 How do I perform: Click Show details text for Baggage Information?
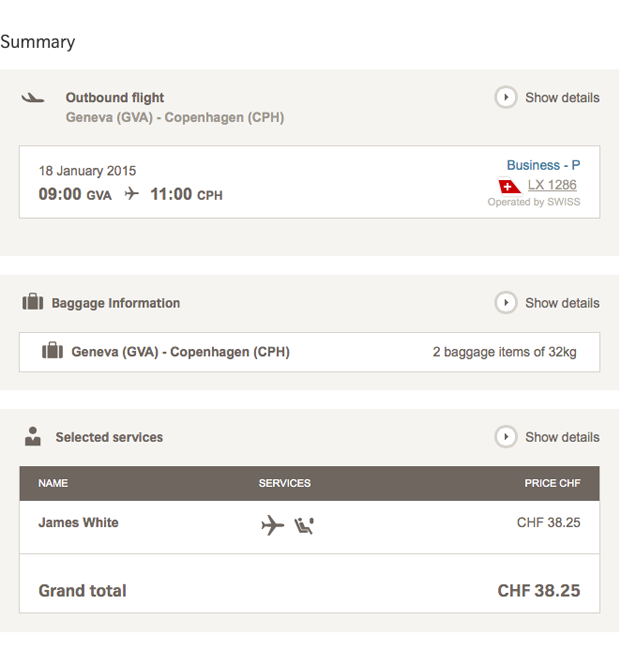click(562, 303)
